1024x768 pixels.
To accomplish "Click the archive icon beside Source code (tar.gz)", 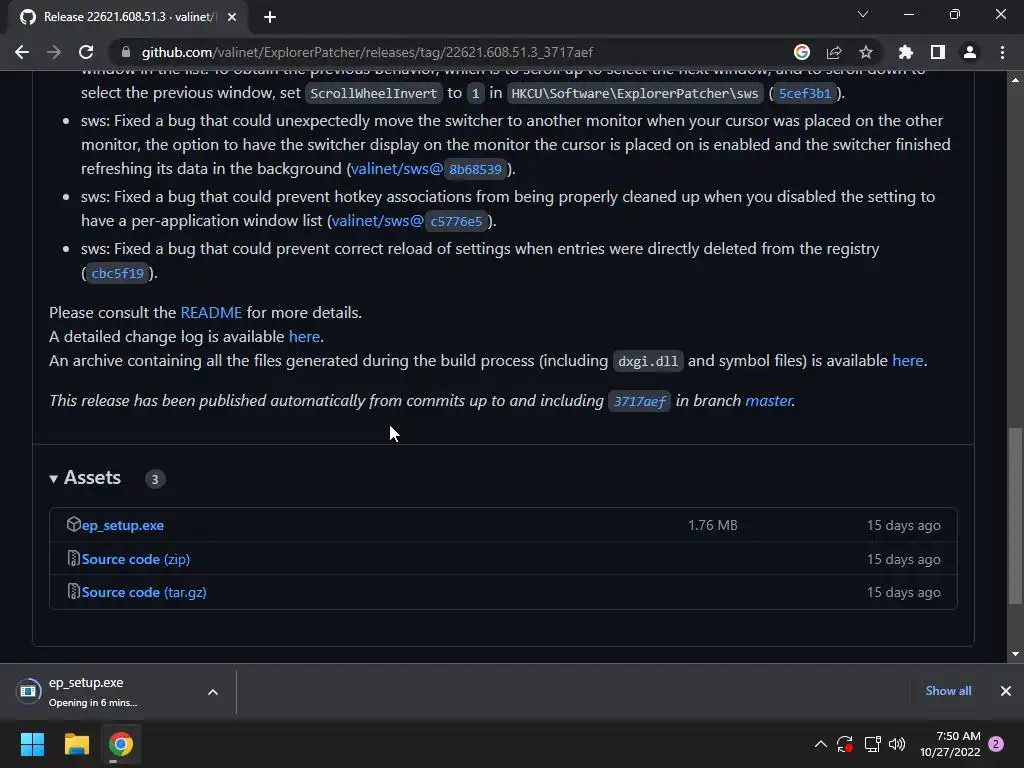I will [73, 592].
